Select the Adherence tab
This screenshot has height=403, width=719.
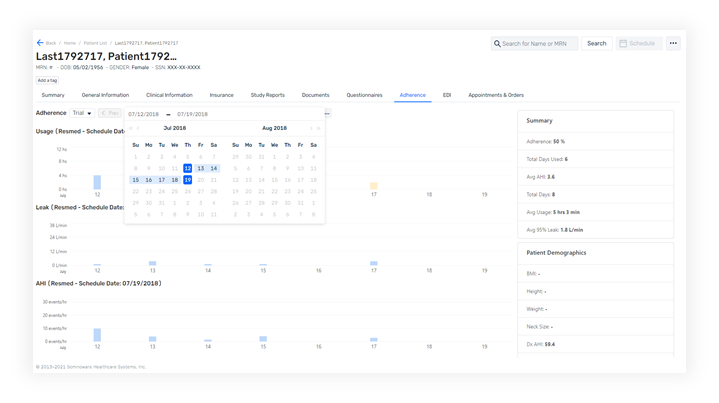(413, 95)
